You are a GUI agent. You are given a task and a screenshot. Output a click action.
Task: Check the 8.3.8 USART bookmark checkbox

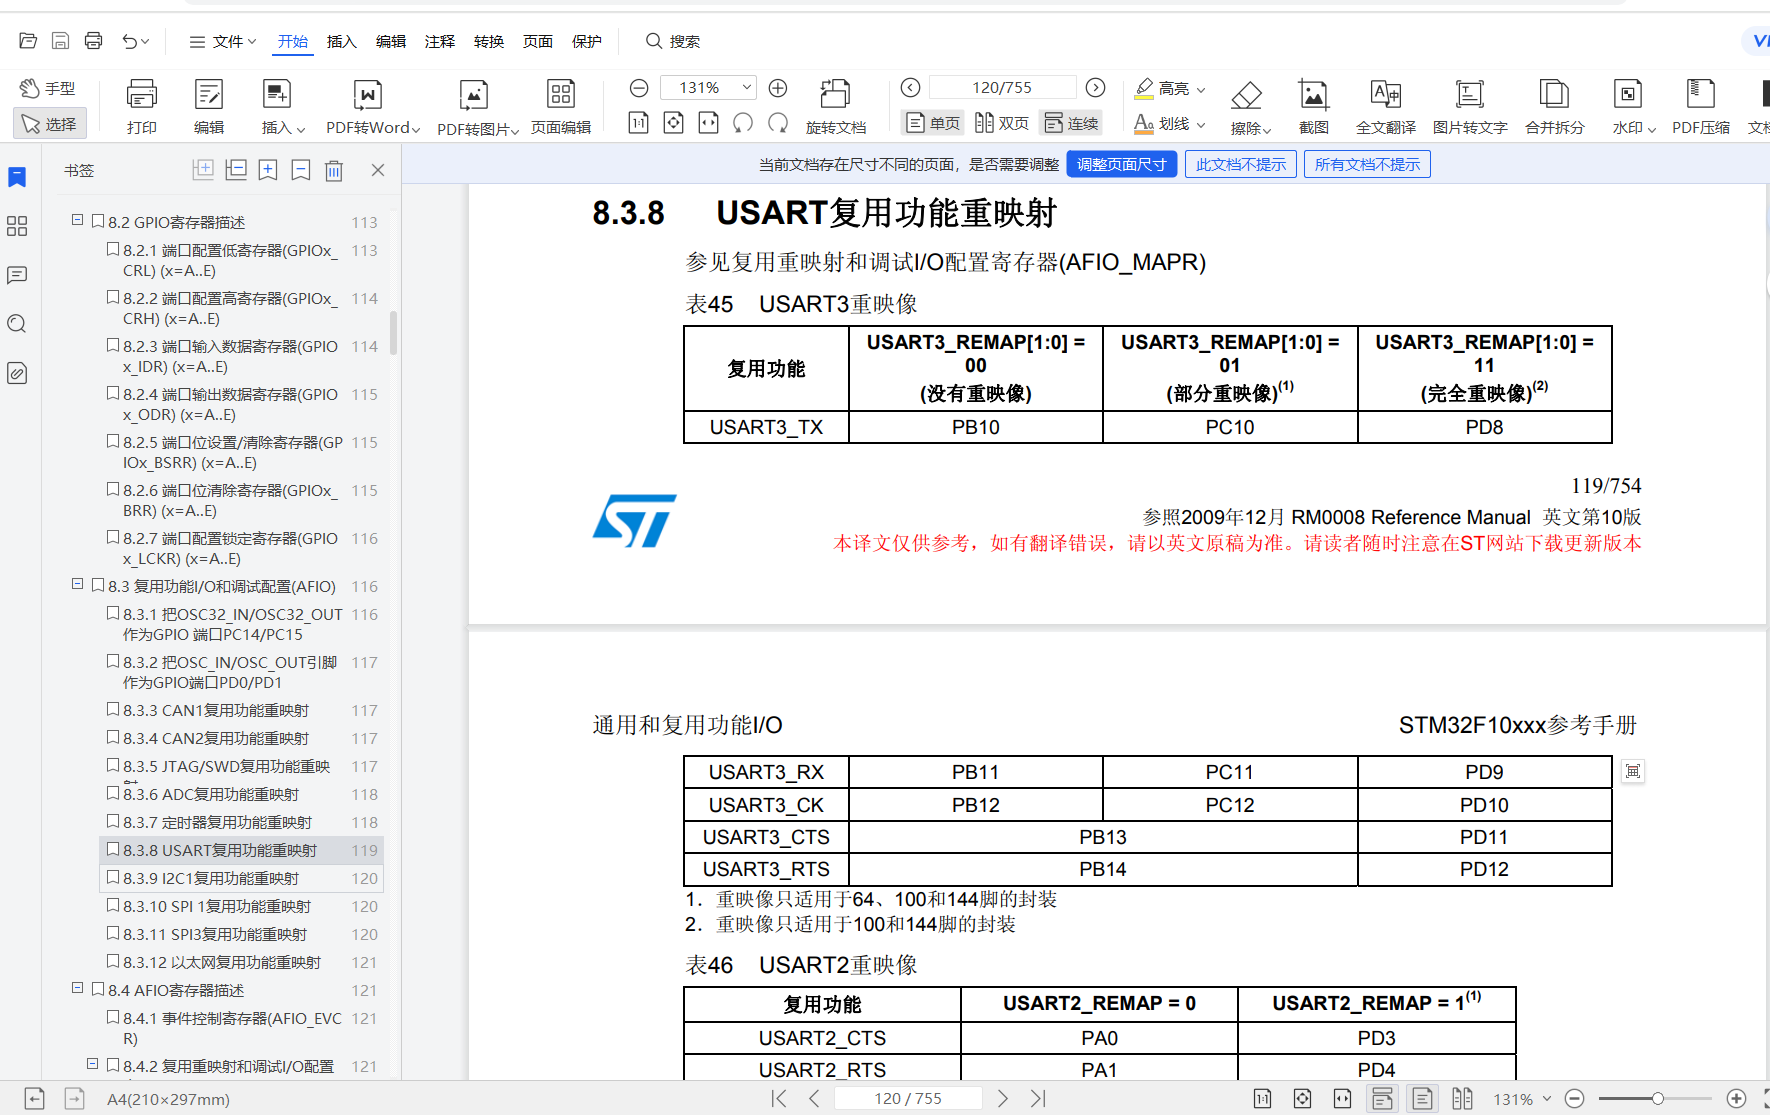coord(113,849)
